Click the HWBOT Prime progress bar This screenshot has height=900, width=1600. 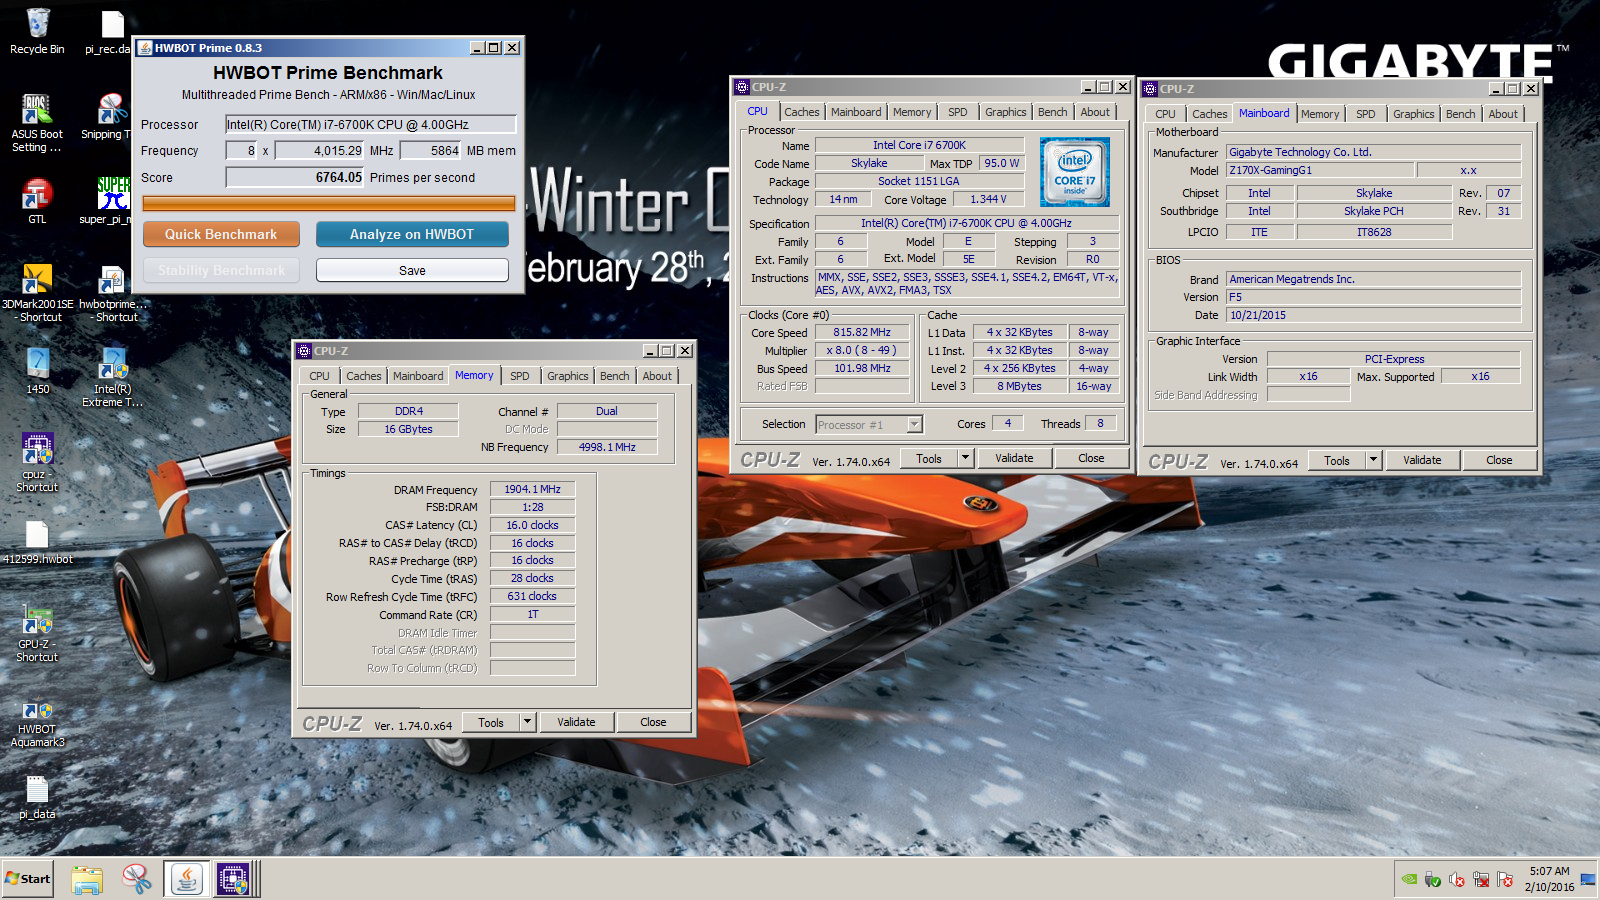[x=329, y=203]
